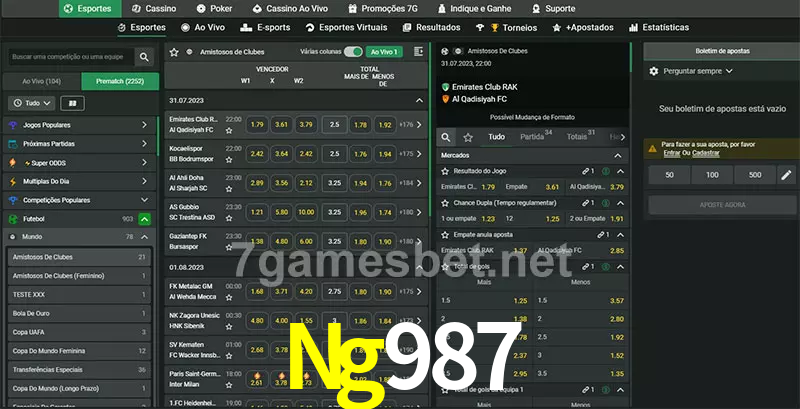Select the Ao Vivo (104) filter
Image resolution: width=800 pixels, height=409 pixels.
pyautogui.click(x=41, y=81)
